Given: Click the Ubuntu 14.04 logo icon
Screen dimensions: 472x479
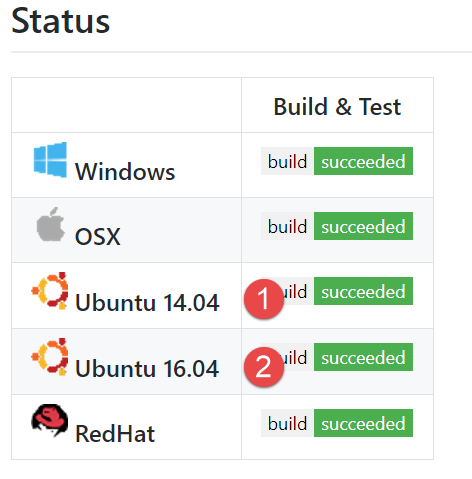Looking at the screenshot, I should (x=50, y=291).
